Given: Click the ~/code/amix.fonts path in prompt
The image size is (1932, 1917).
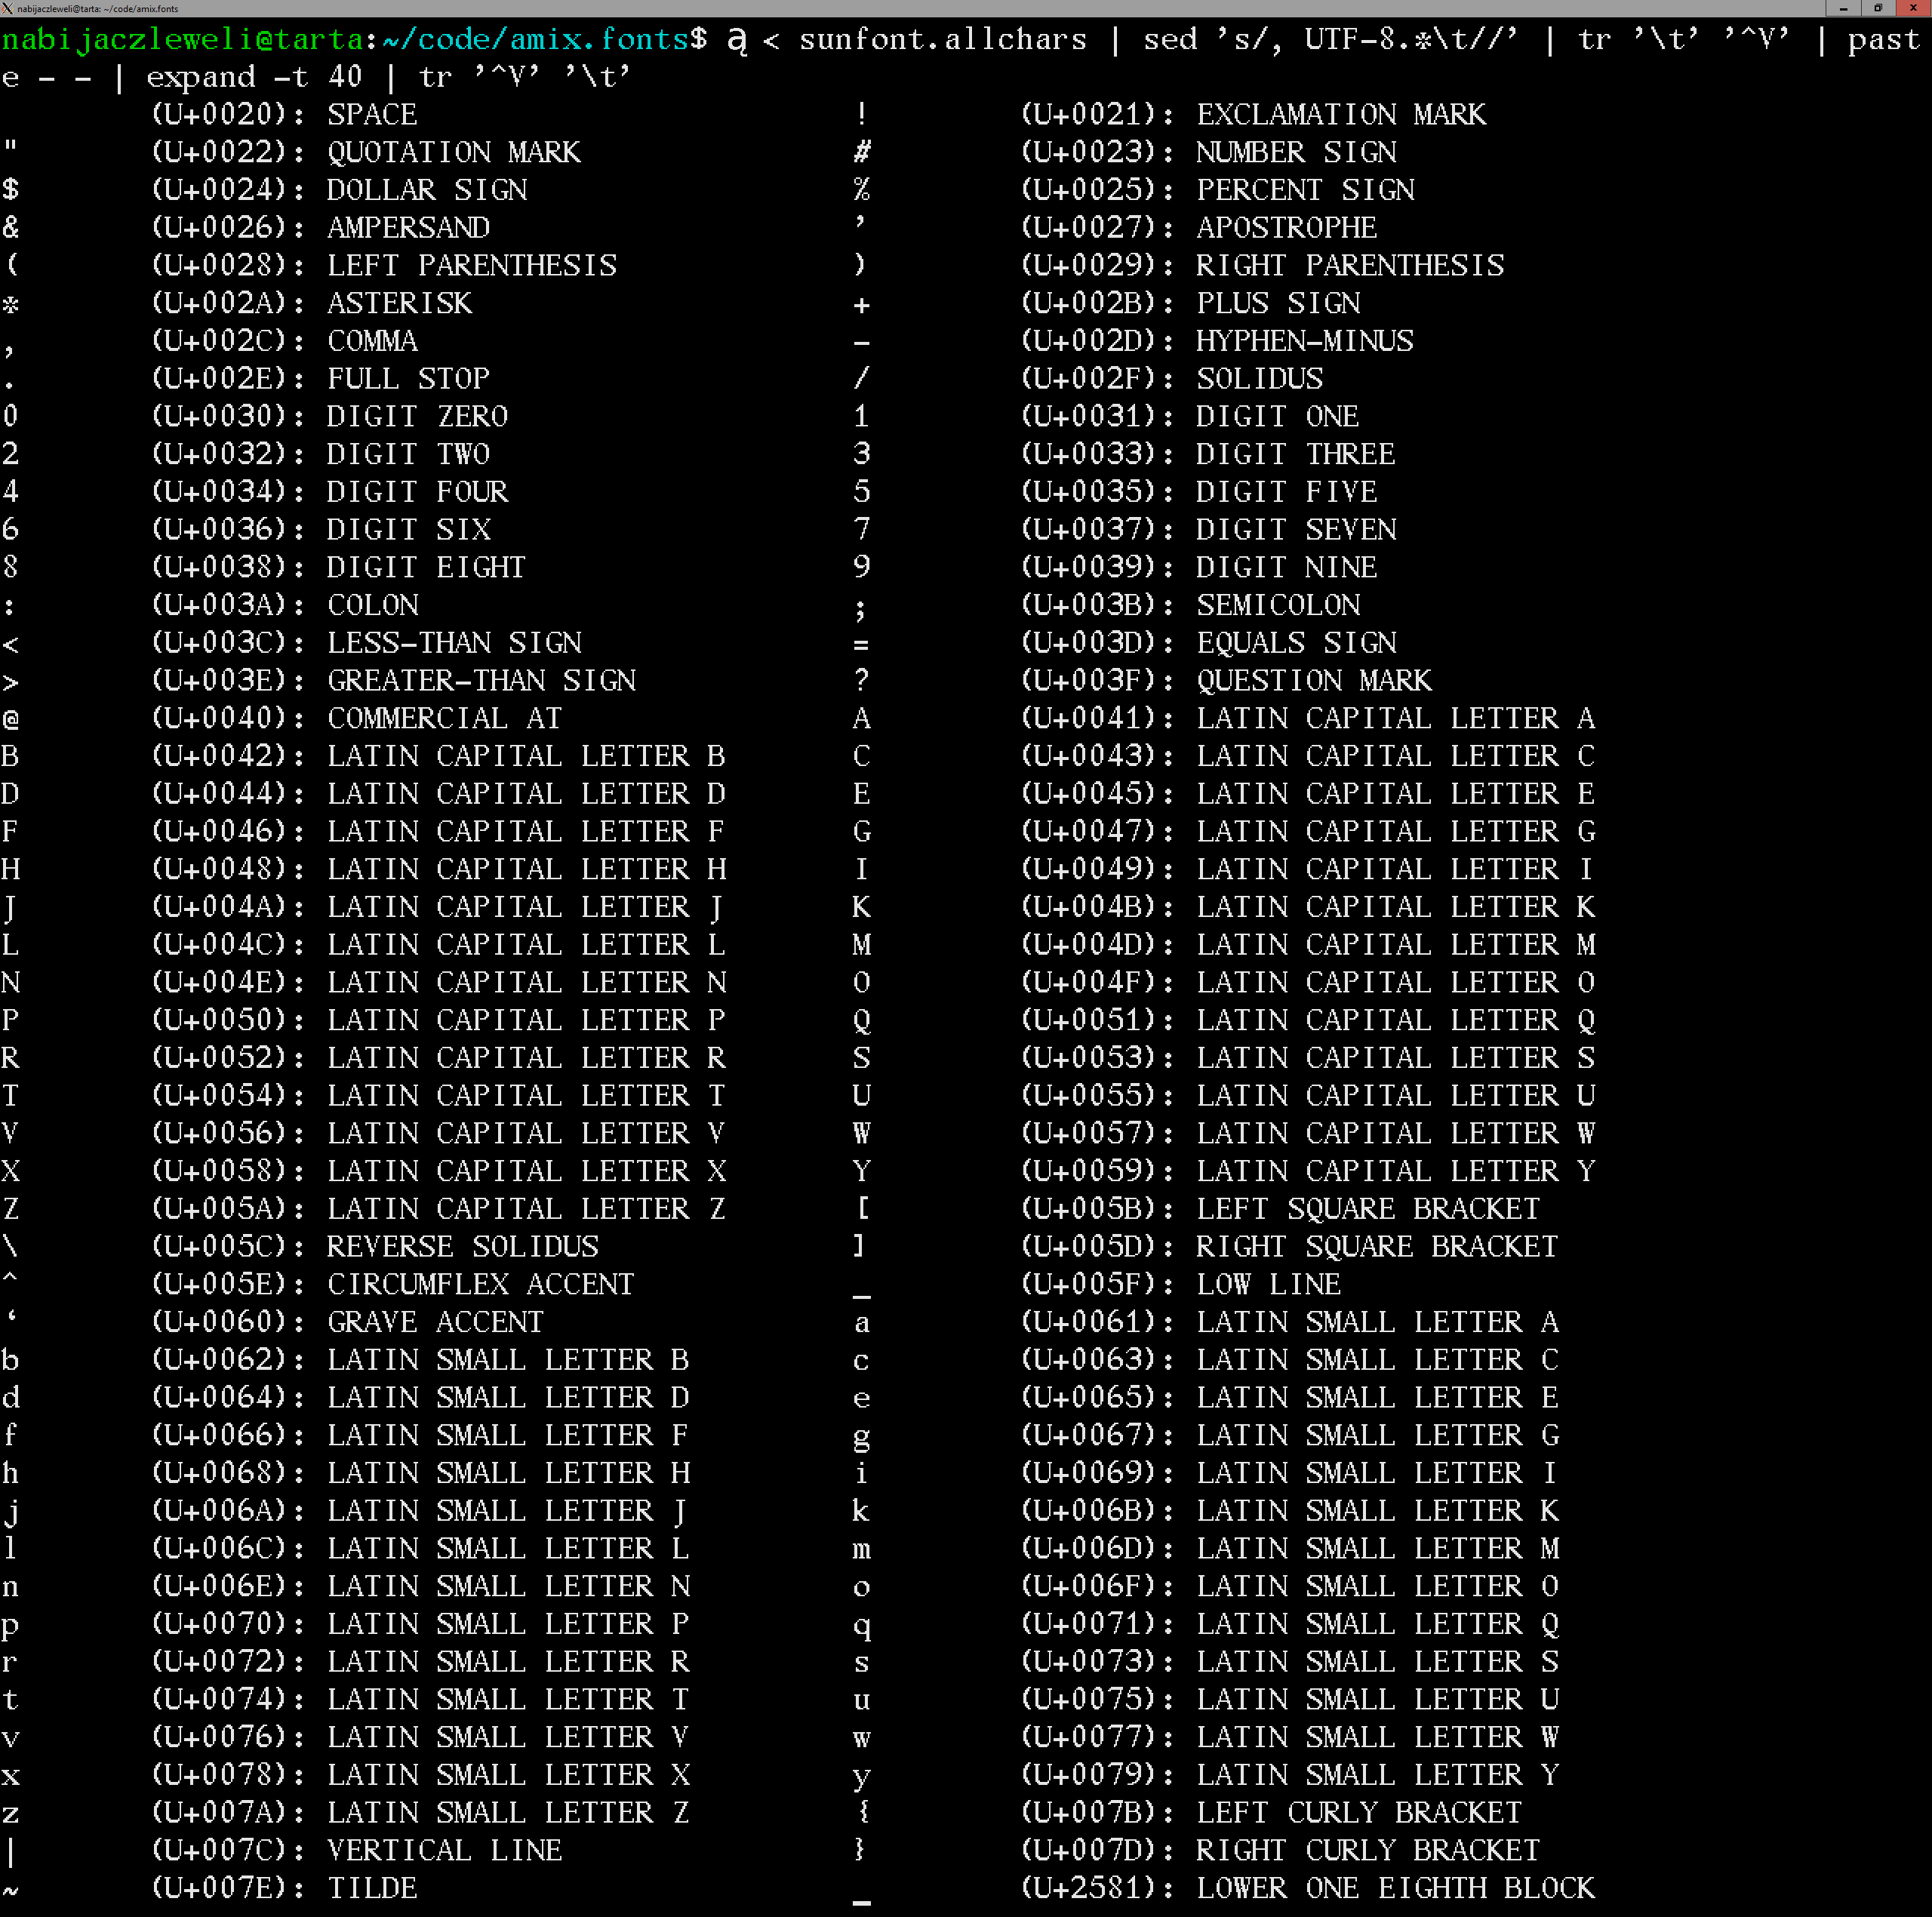Looking at the screenshot, I should pos(535,40).
